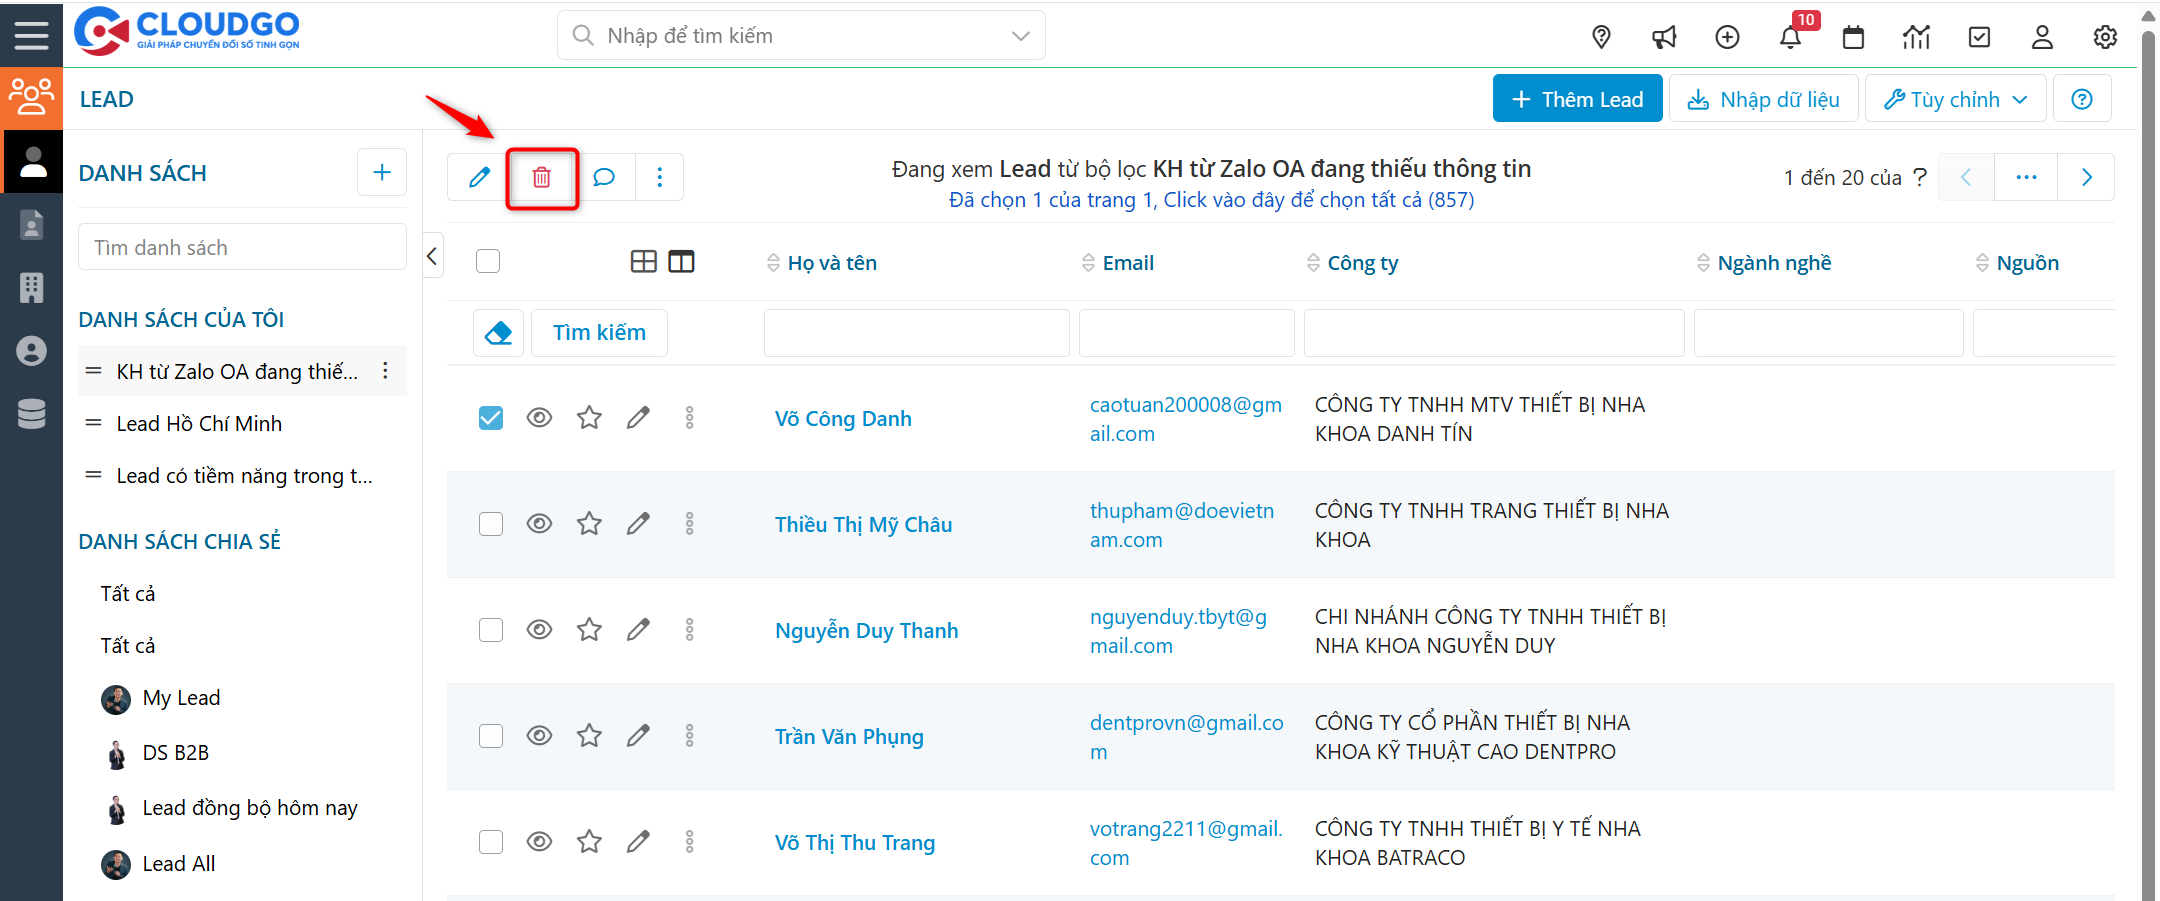Expand the Tùy chỉnh dropdown

pos(1954,99)
